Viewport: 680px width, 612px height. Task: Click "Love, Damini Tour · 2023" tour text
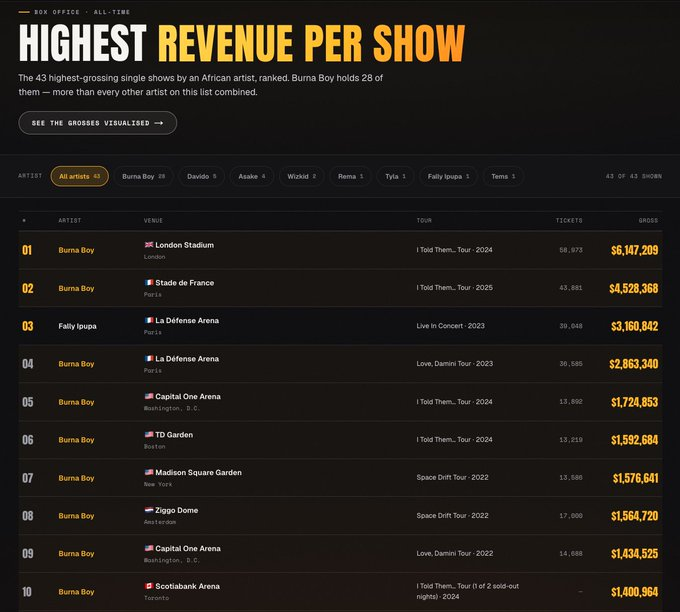point(454,363)
